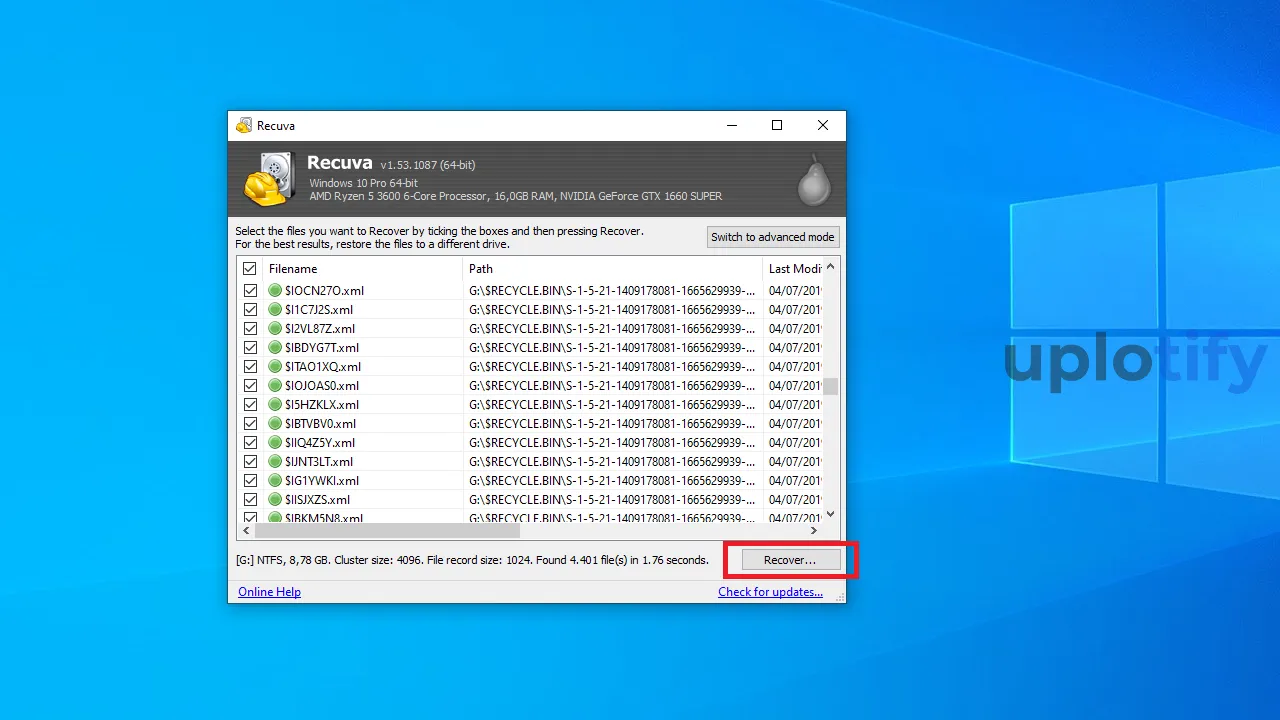Click the green status dot for $IOJOAS0.xml
This screenshot has height=720, width=1280.
(276, 386)
